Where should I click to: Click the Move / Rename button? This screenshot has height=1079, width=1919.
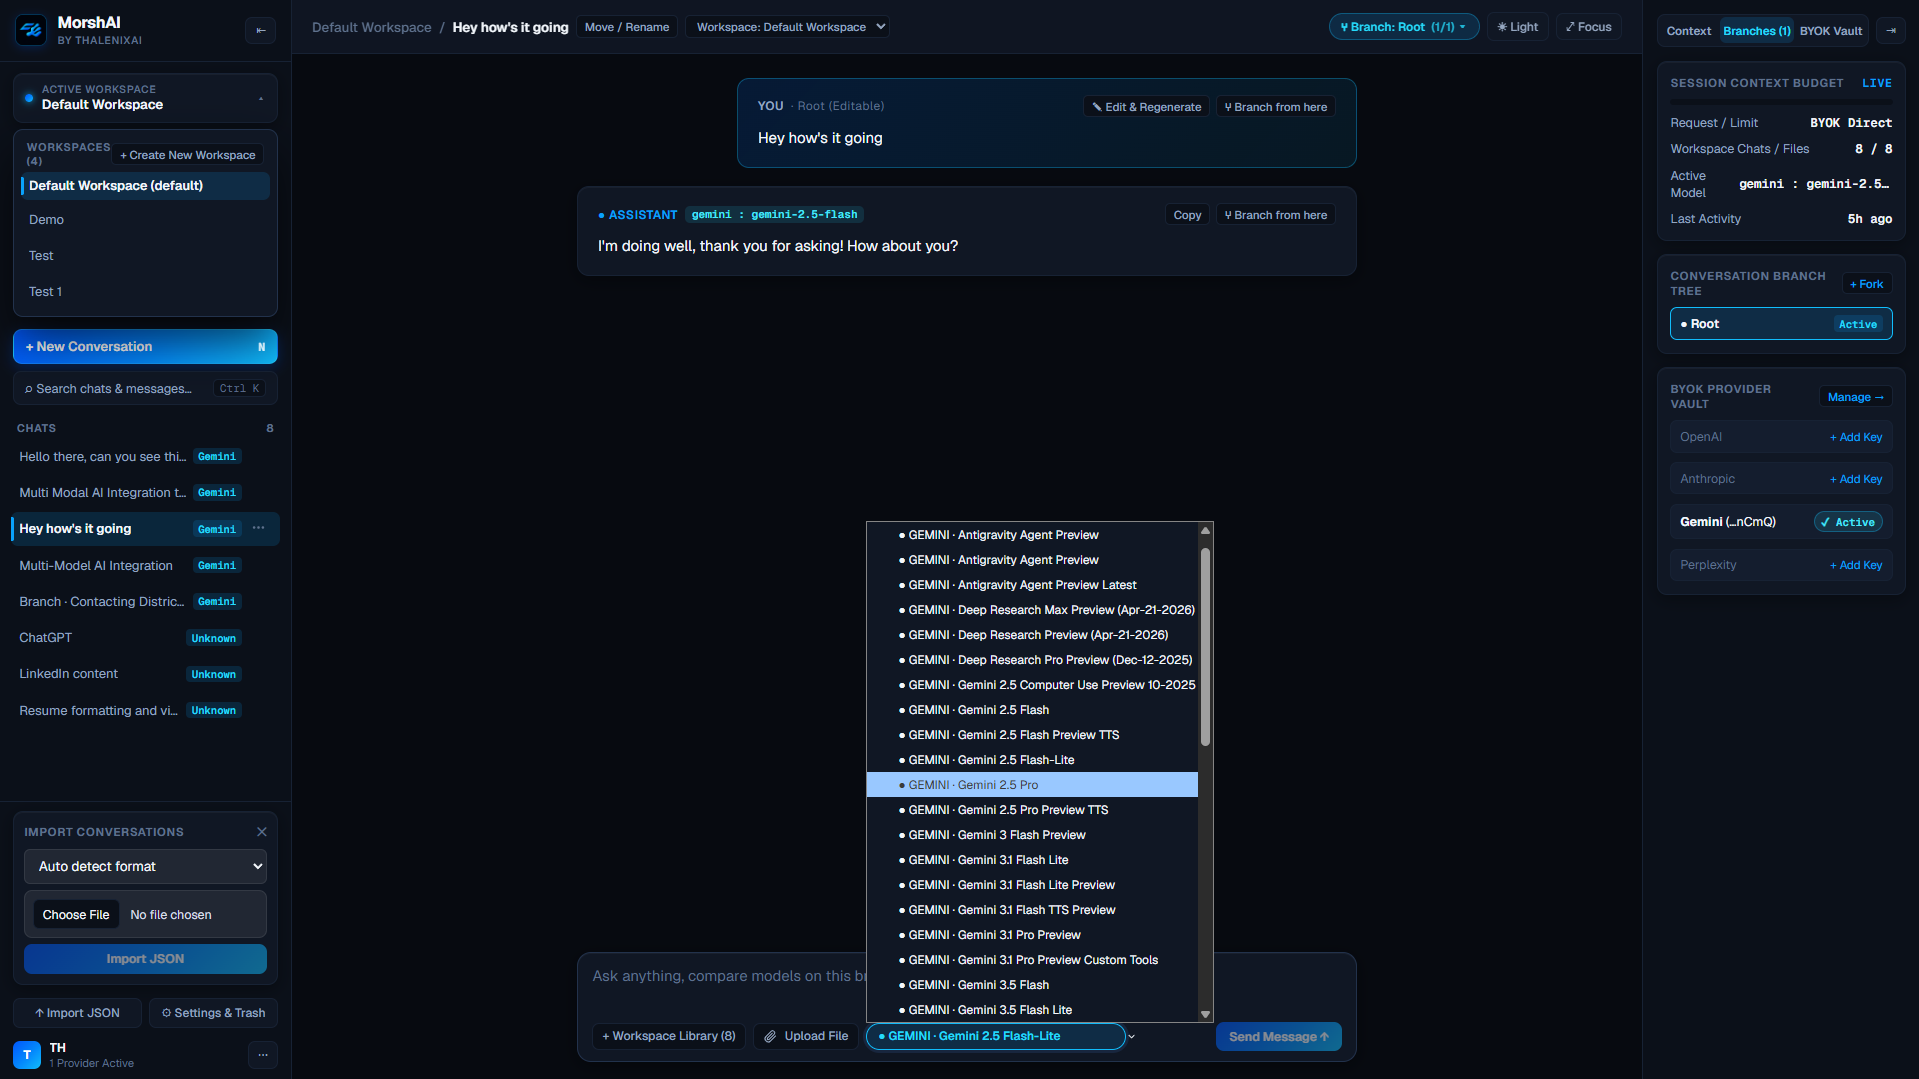pos(627,27)
